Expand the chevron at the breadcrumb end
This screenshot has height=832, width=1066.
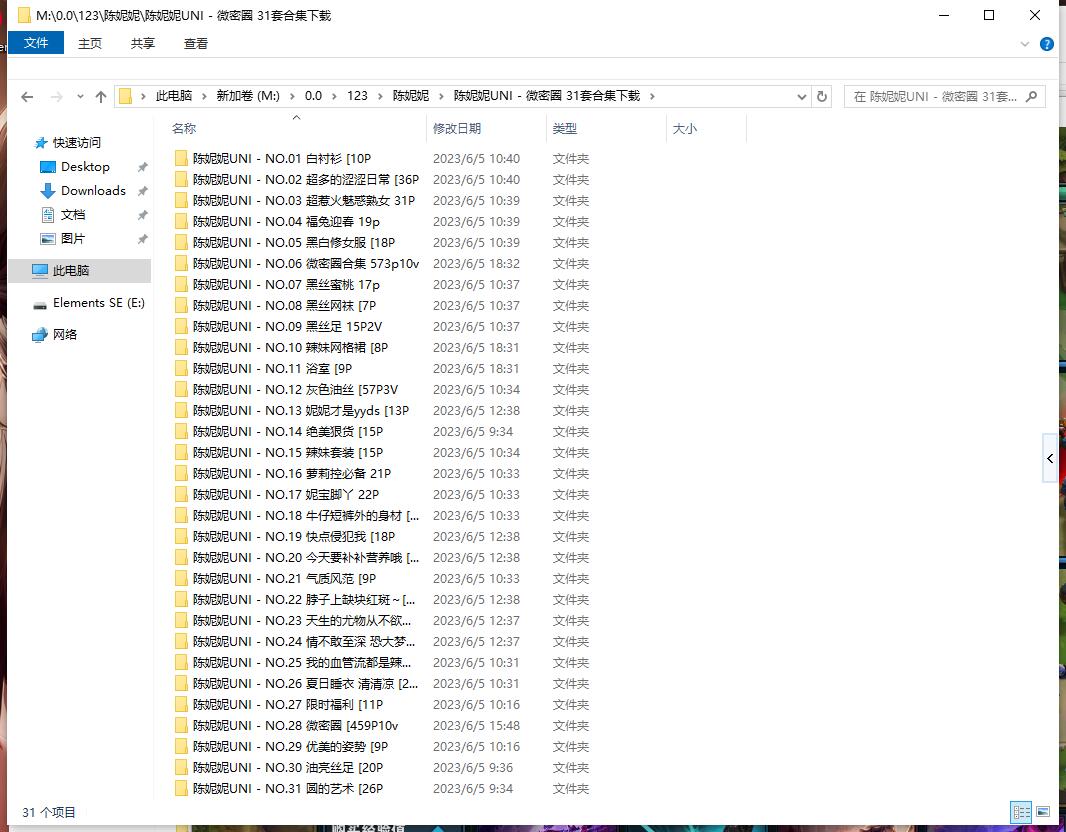652,97
